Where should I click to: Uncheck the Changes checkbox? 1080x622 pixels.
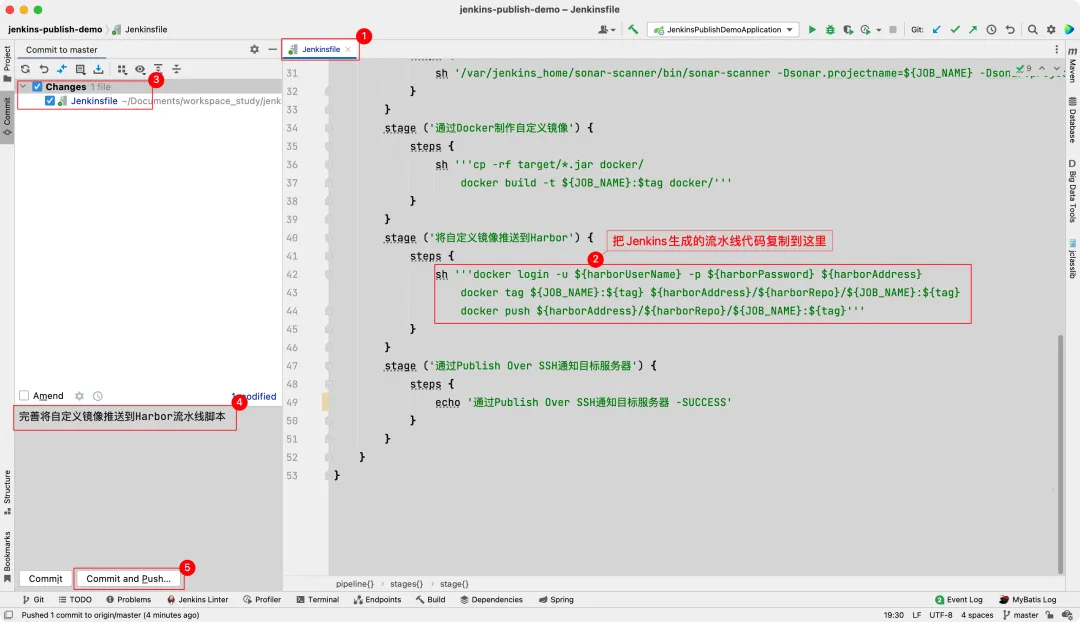tap(37, 87)
